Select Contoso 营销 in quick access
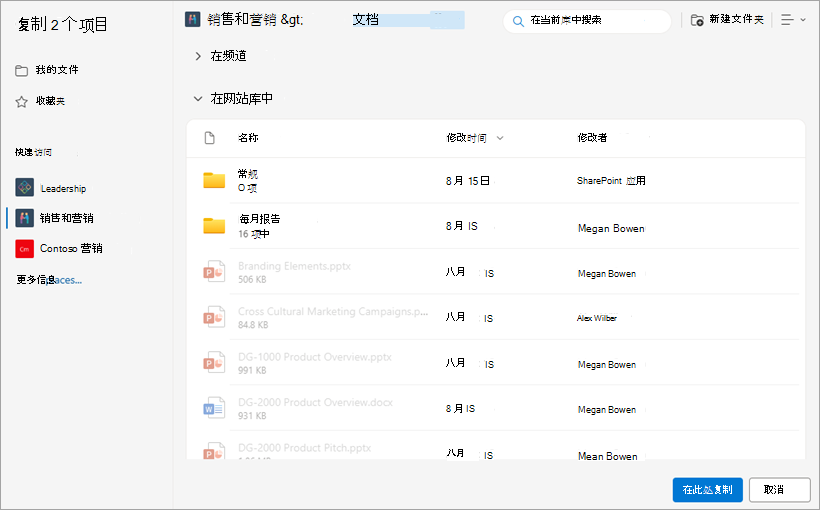Image resolution: width=820 pixels, height=510 pixels. [71, 248]
